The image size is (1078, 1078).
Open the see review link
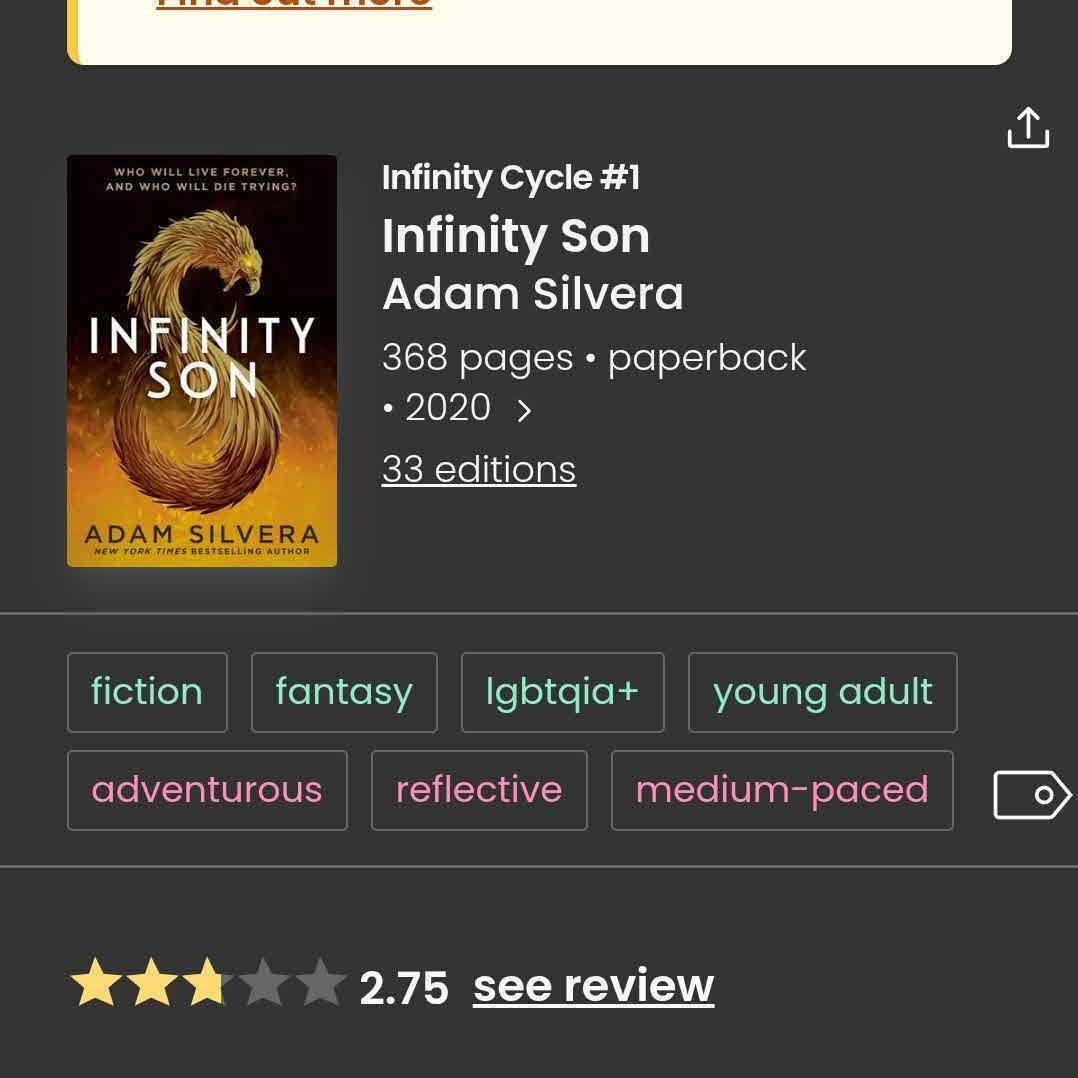(593, 986)
